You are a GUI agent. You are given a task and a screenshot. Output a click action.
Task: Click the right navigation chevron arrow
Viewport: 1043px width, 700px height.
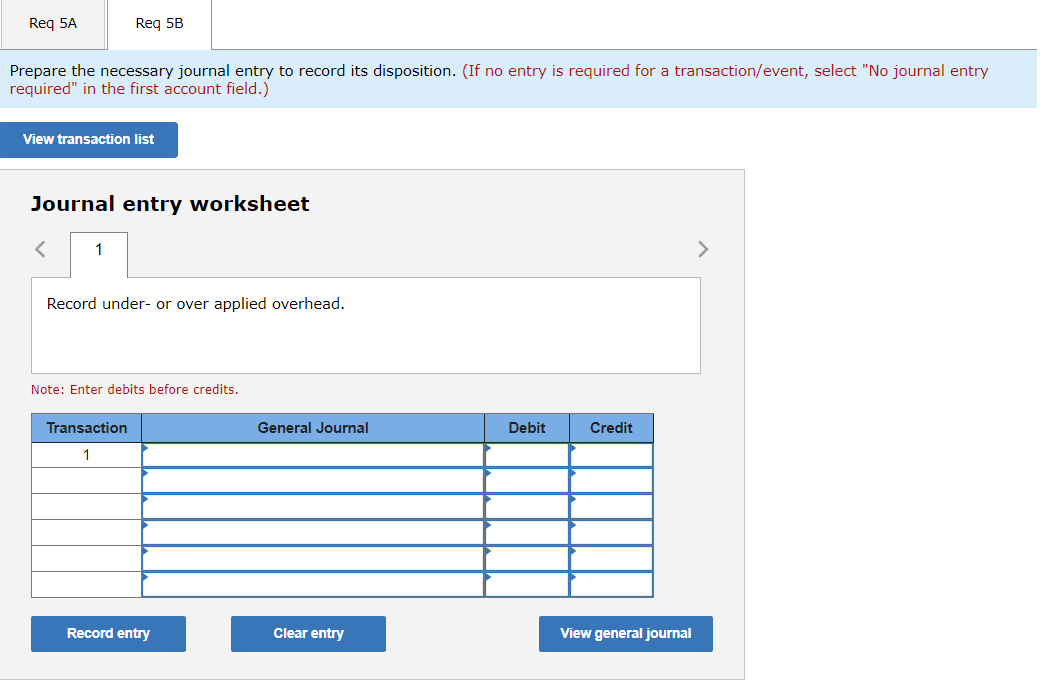click(x=703, y=249)
